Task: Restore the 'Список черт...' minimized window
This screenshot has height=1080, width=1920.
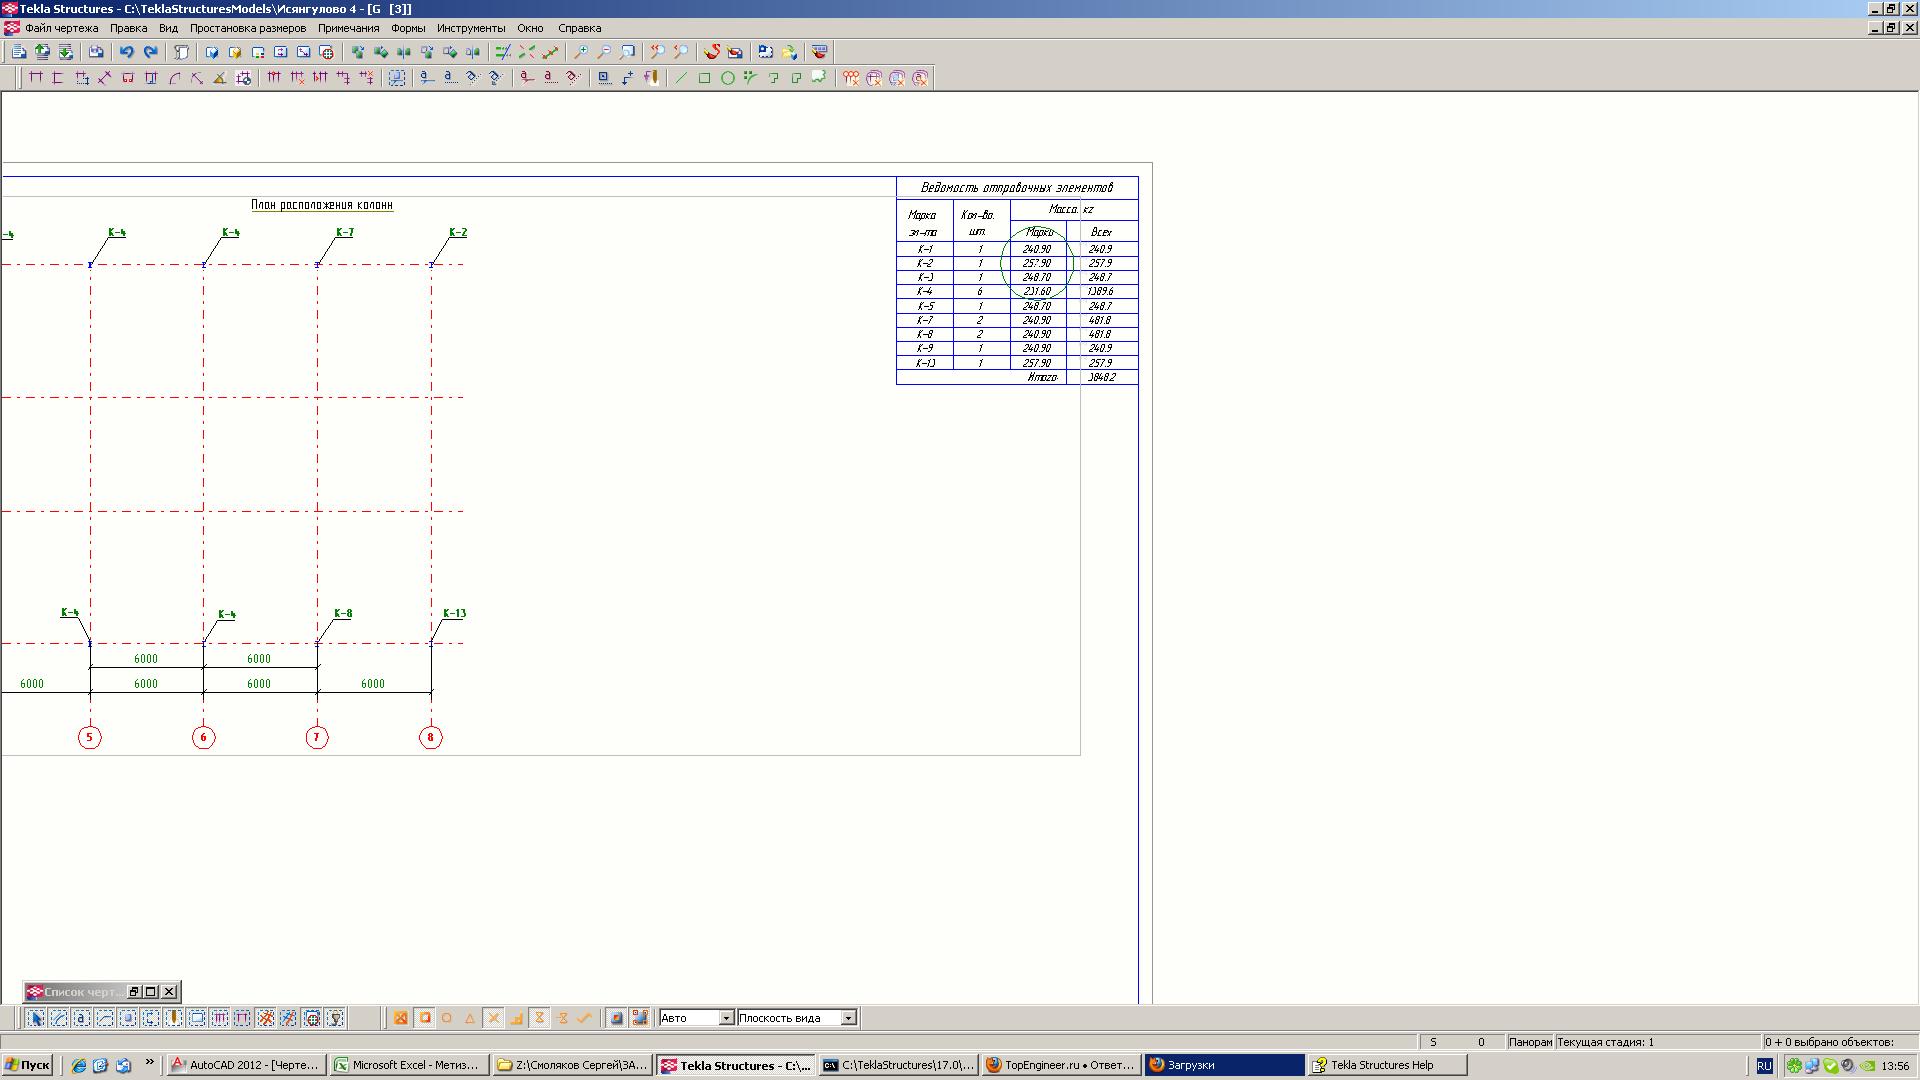Action: point(133,992)
